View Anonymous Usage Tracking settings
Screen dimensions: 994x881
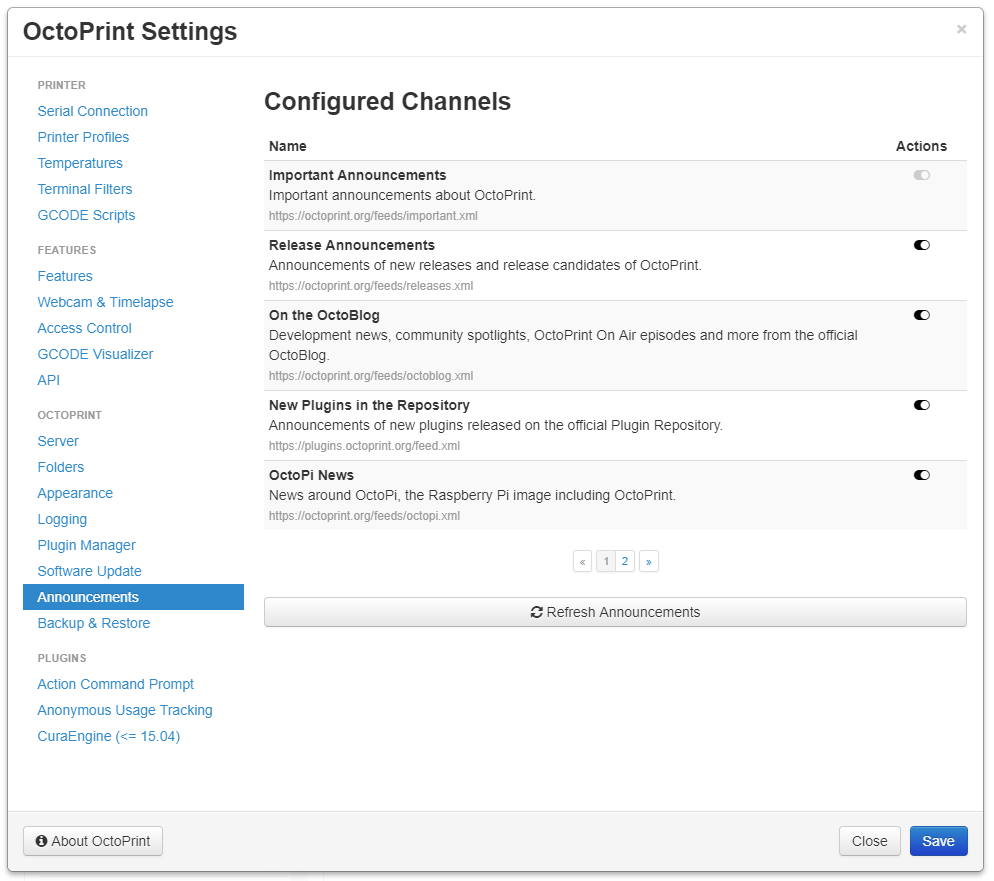pyautogui.click(x=124, y=710)
